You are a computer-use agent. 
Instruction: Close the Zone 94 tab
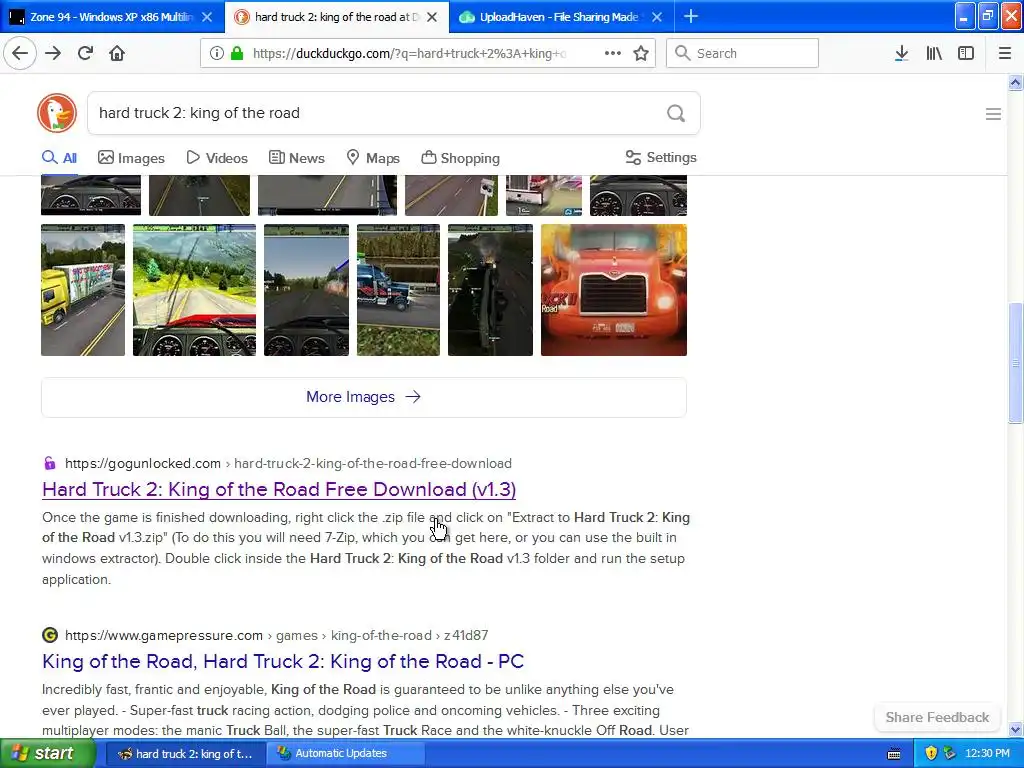coord(207,17)
